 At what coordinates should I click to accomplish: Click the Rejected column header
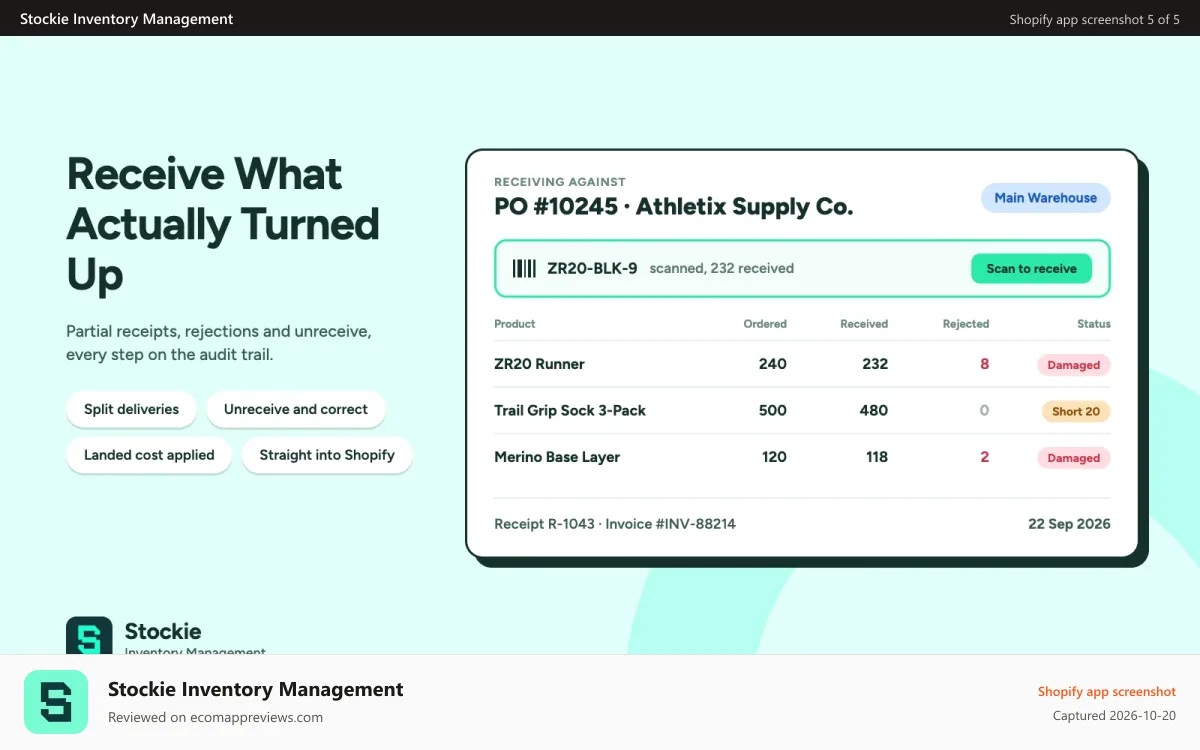tap(966, 324)
